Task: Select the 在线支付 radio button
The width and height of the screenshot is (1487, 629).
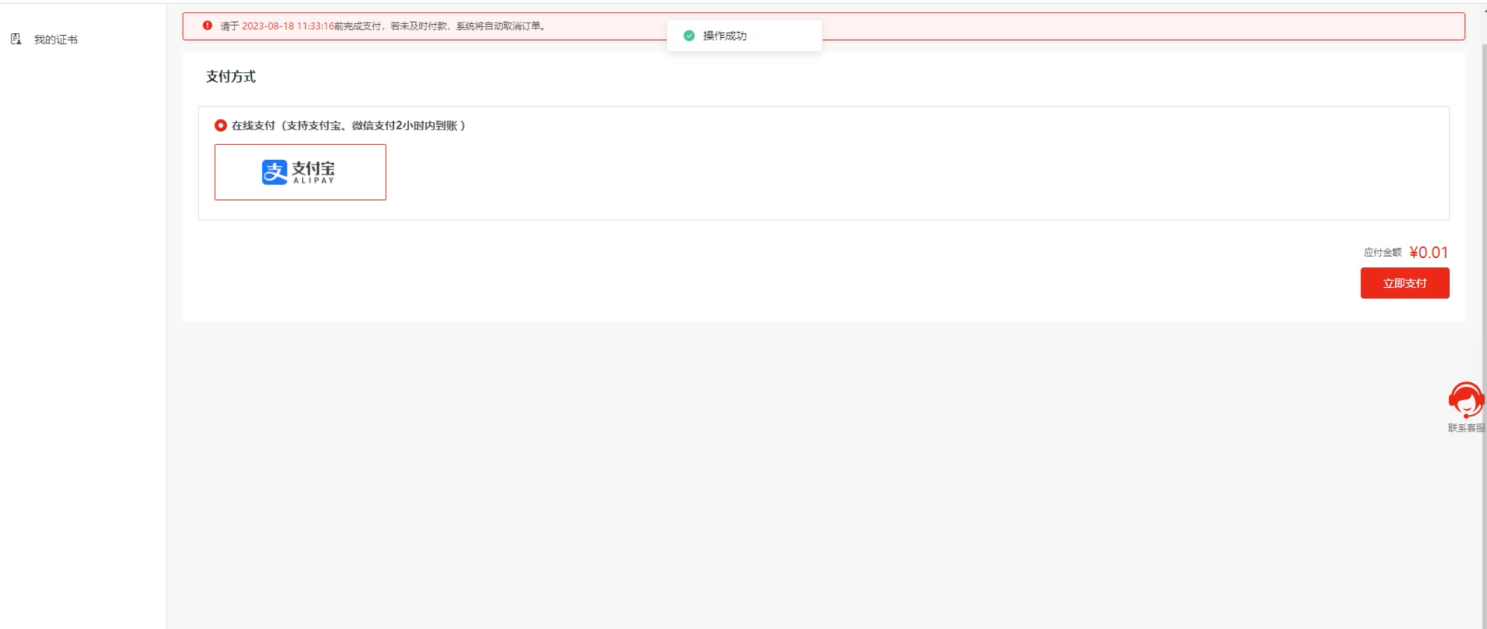Action: 221,126
